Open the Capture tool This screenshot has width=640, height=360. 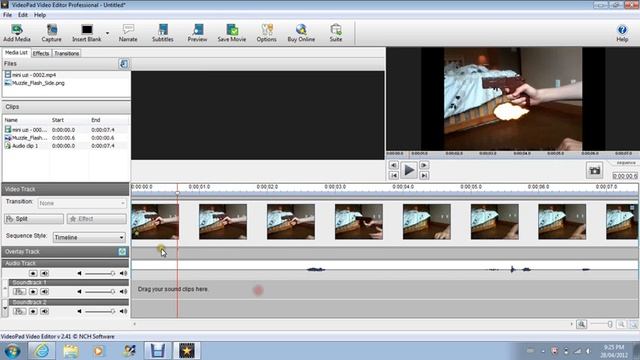click(x=51, y=33)
